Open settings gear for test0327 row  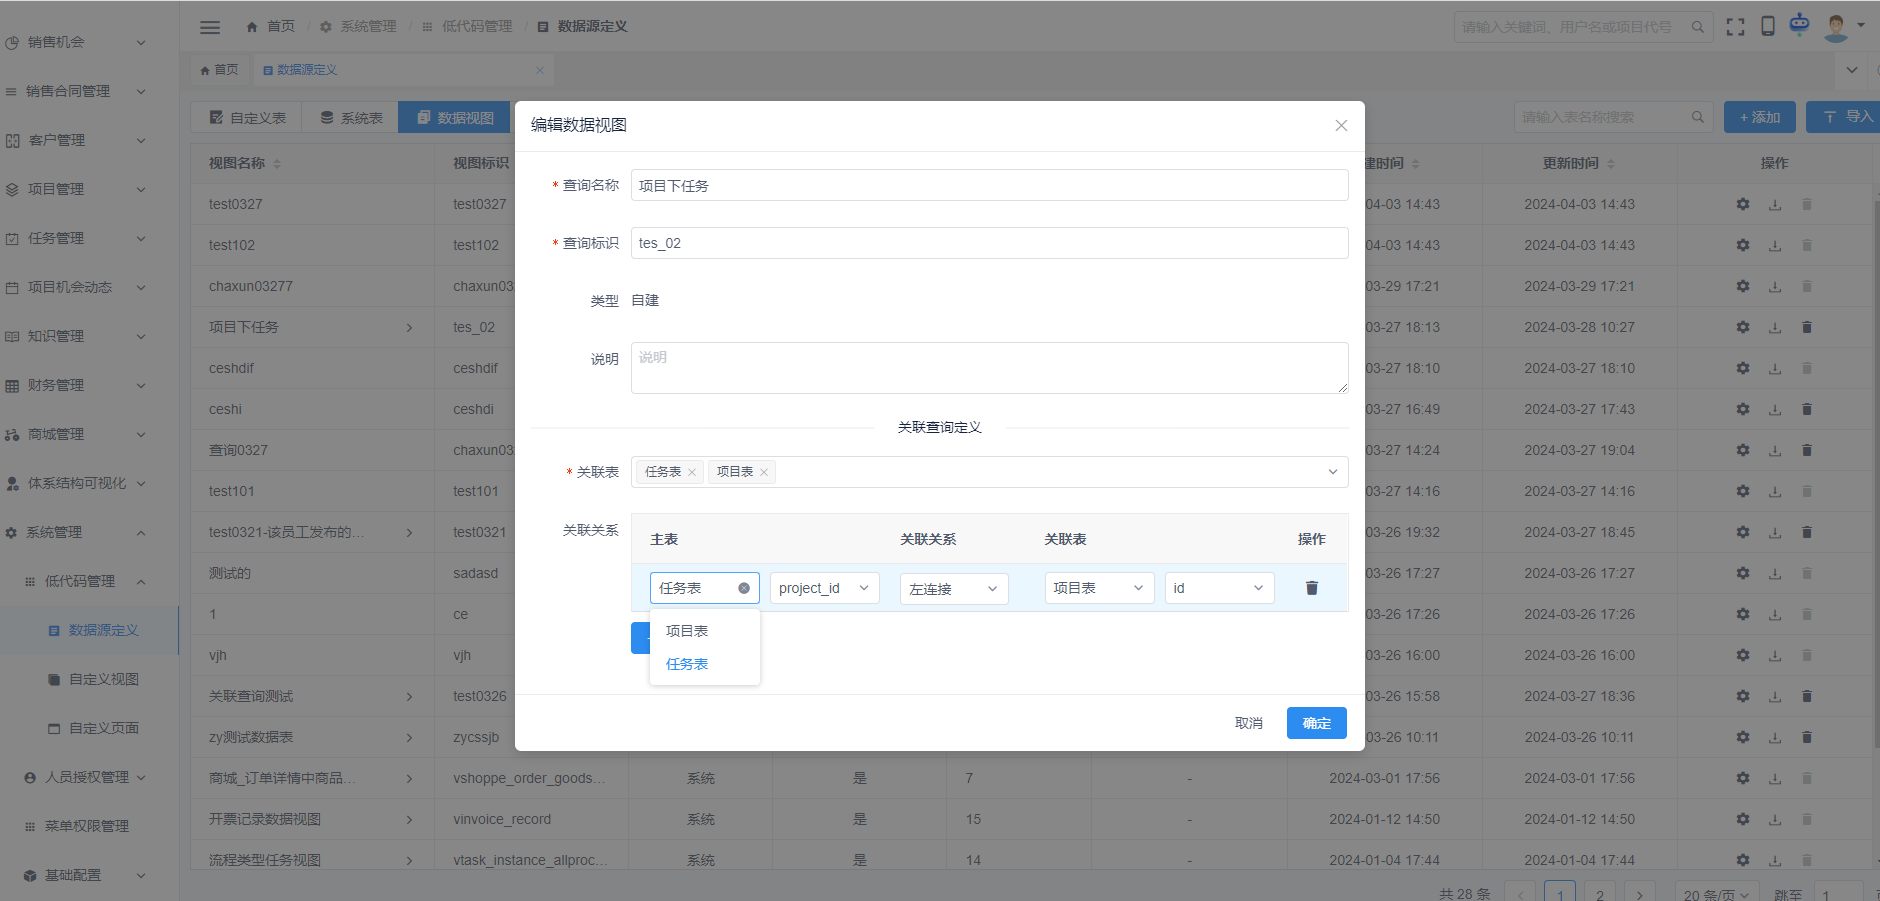(x=1742, y=204)
